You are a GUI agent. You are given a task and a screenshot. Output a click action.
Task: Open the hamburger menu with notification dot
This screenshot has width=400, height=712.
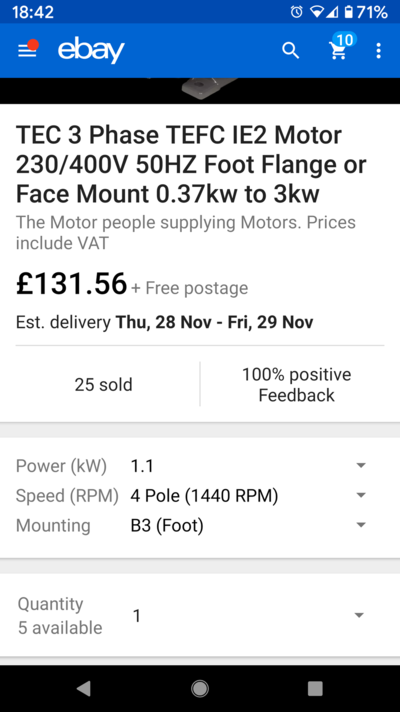[28, 50]
